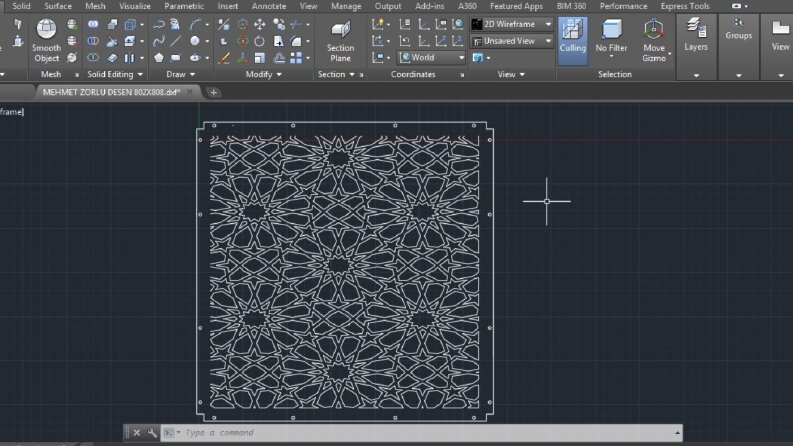Toggle the Culling selection button
Image resolution: width=793 pixels, height=446 pixels.
tap(572, 40)
